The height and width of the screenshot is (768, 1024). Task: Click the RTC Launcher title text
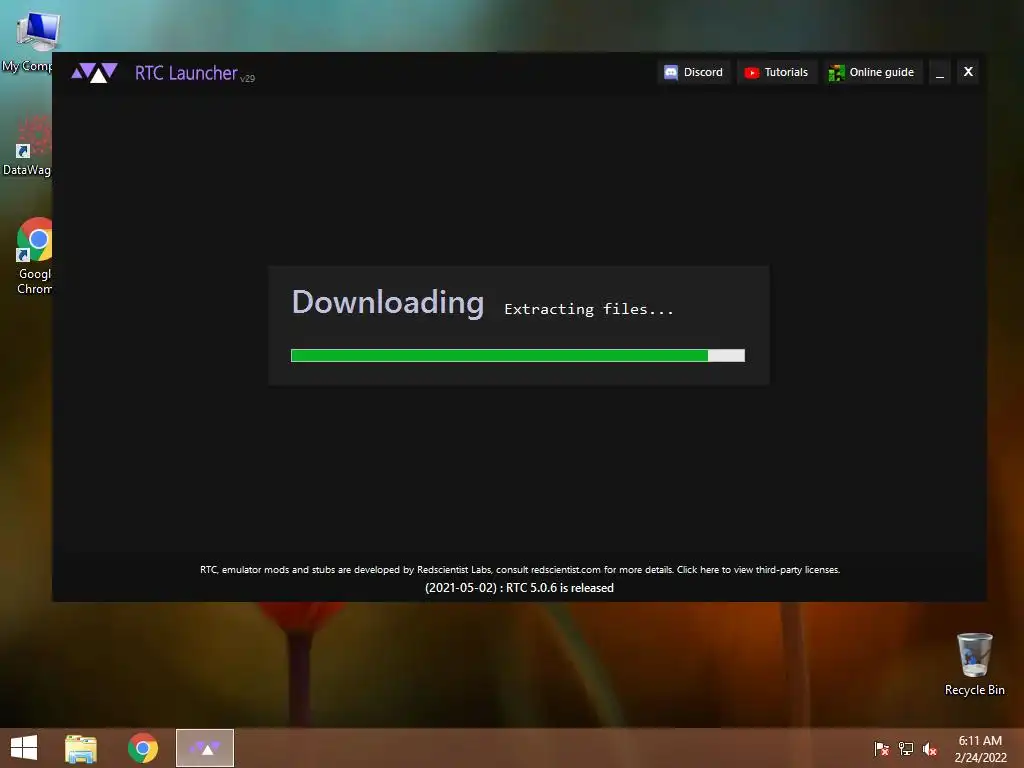[186, 73]
